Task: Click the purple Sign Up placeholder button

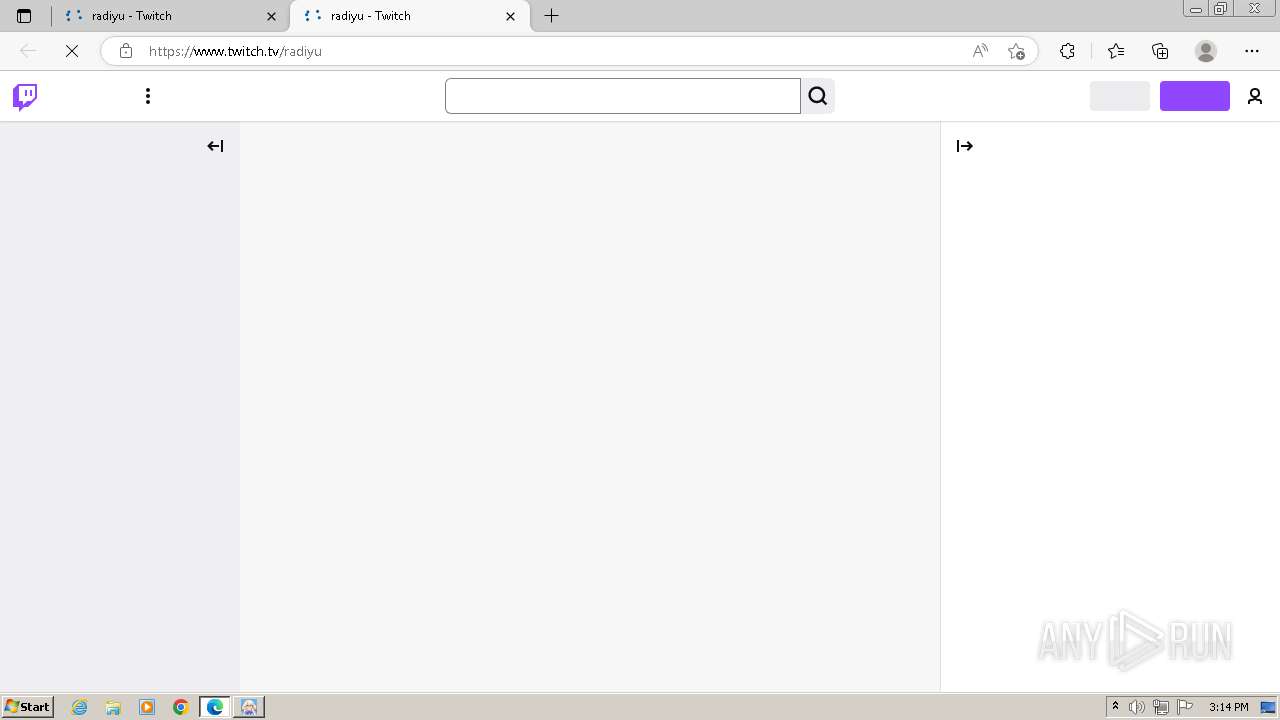Action: click(x=1195, y=96)
